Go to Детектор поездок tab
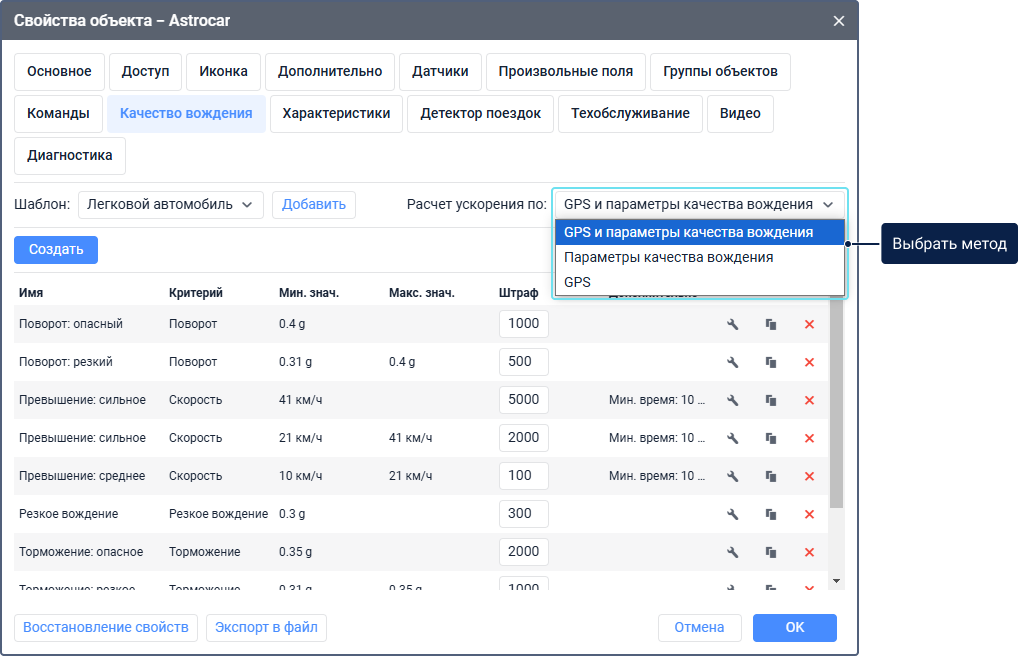The width and height of the screenshot is (1020, 656). point(480,114)
